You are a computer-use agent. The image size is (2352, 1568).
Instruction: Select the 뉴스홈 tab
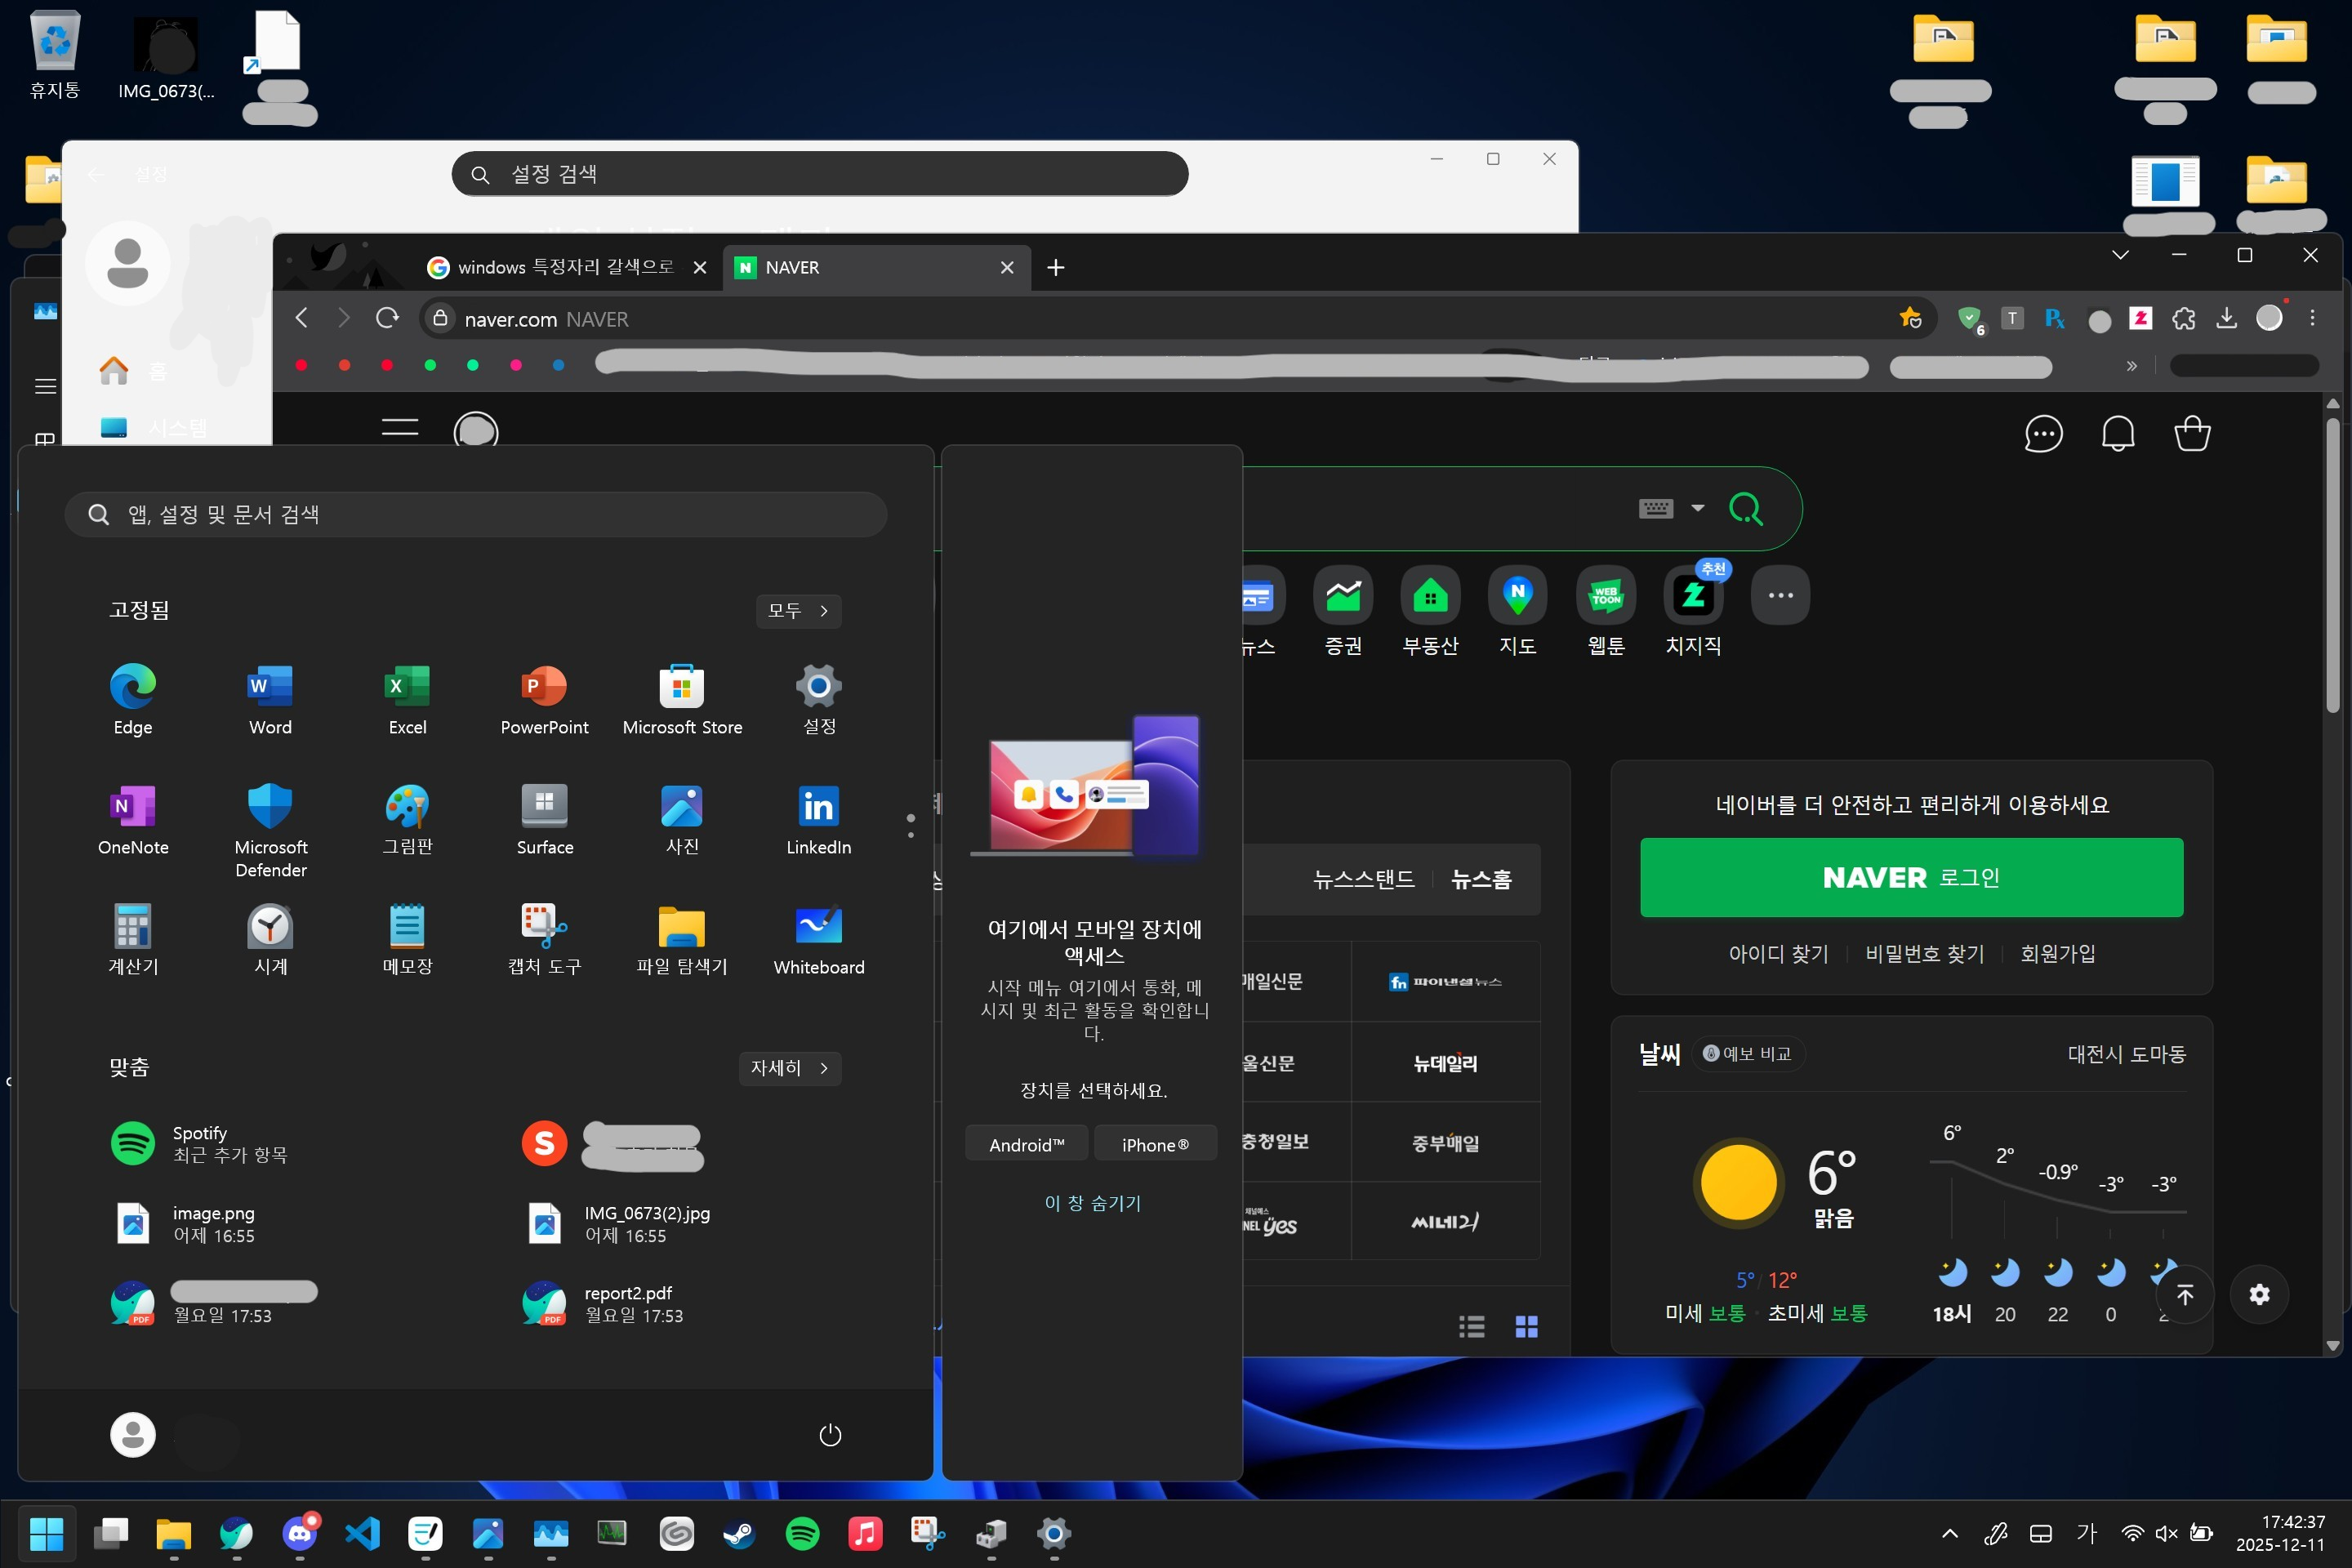pos(1480,879)
